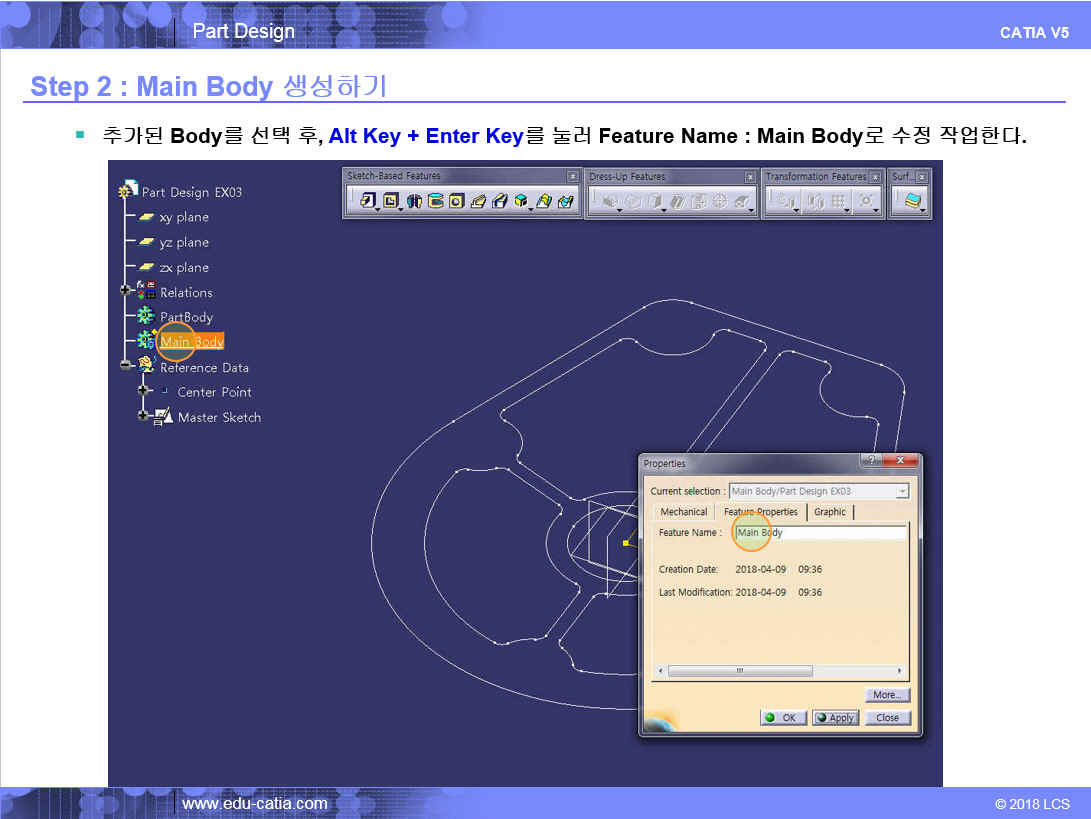
Task: Select Center Point label in tree
Action: [214, 392]
